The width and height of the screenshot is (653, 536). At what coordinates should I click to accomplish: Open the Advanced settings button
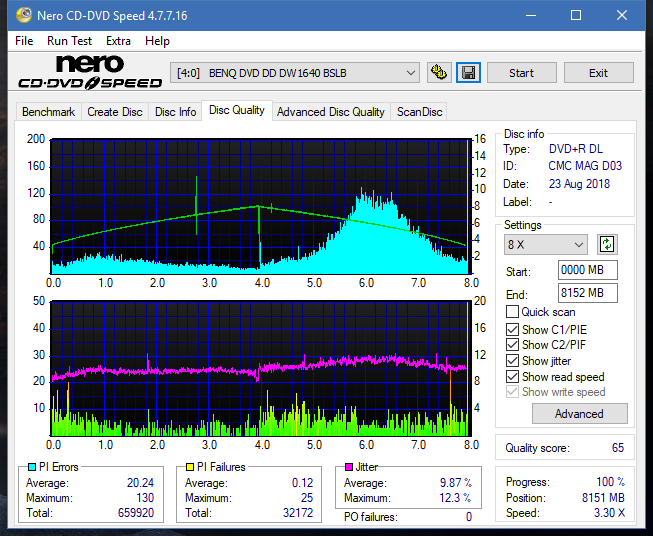pos(579,414)
